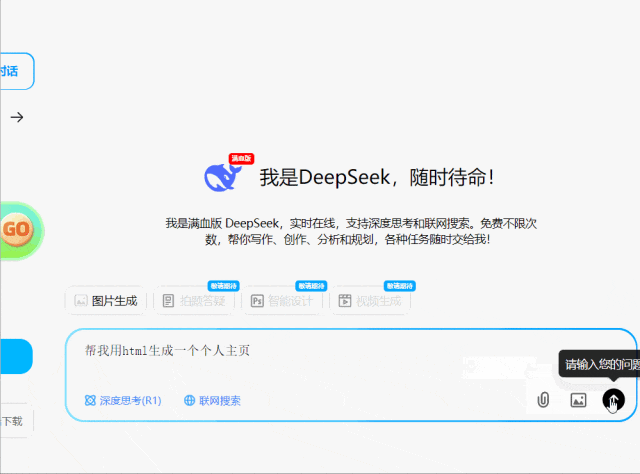The height and width of the screenshot is (474, 640).
Task: Click the round GO badge
Action: [x=17, y=229]
